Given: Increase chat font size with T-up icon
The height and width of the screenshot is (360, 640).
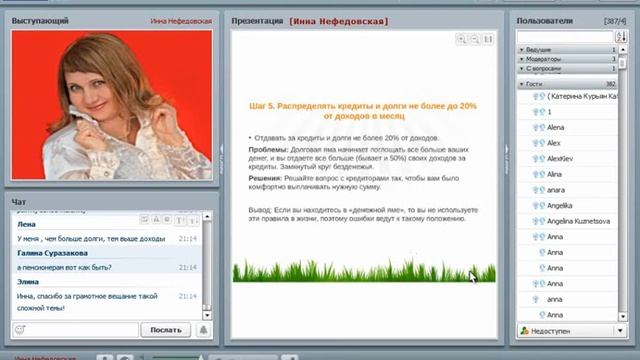Looking at the screenshot, I should (x=180, y=220).
